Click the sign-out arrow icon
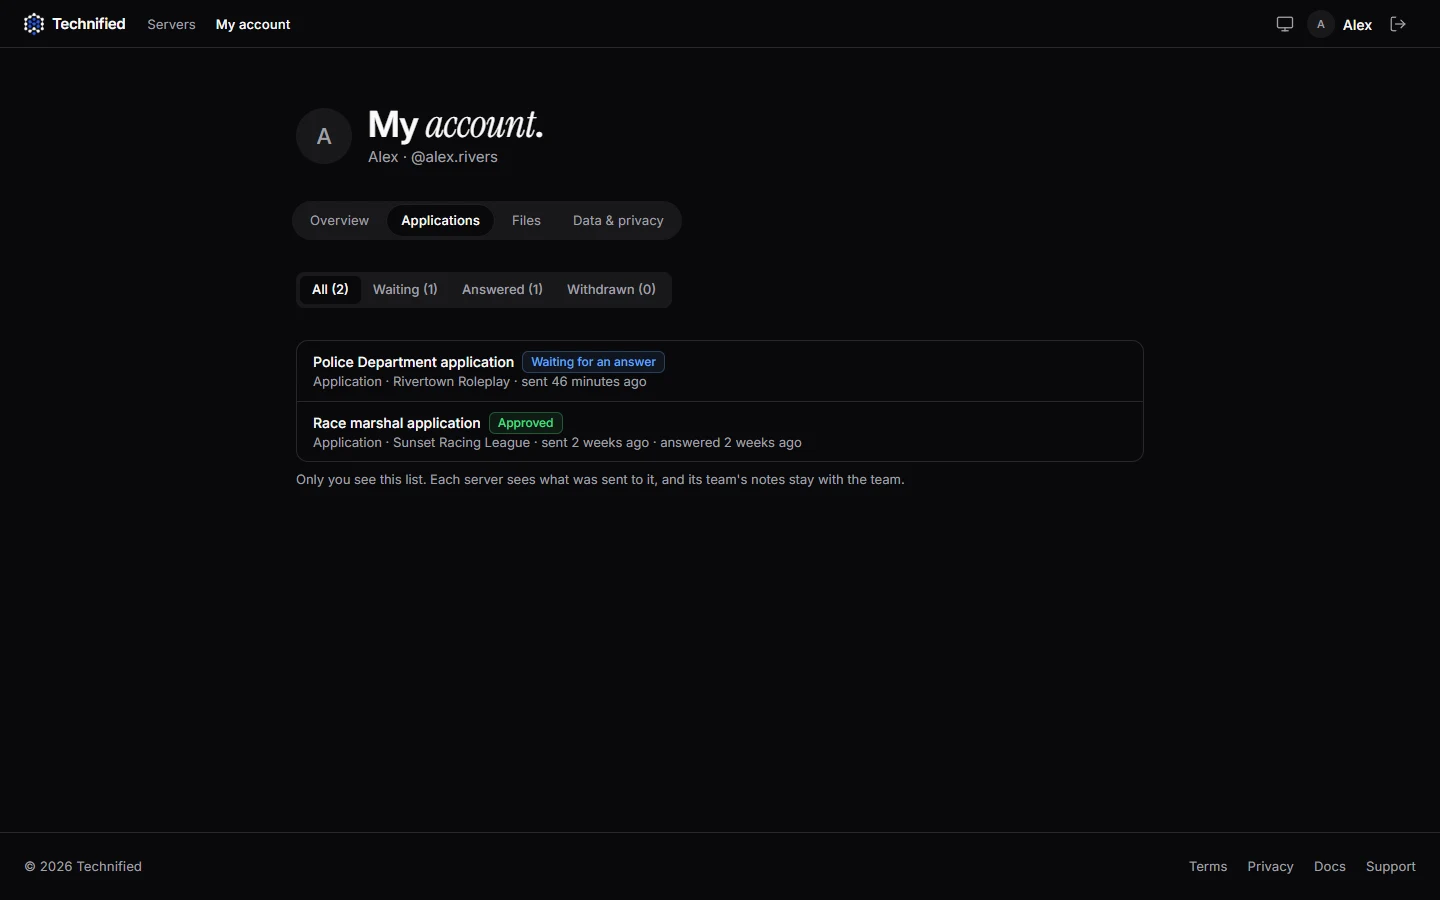The image size is (1440, 900). (x=1398, y=24)
